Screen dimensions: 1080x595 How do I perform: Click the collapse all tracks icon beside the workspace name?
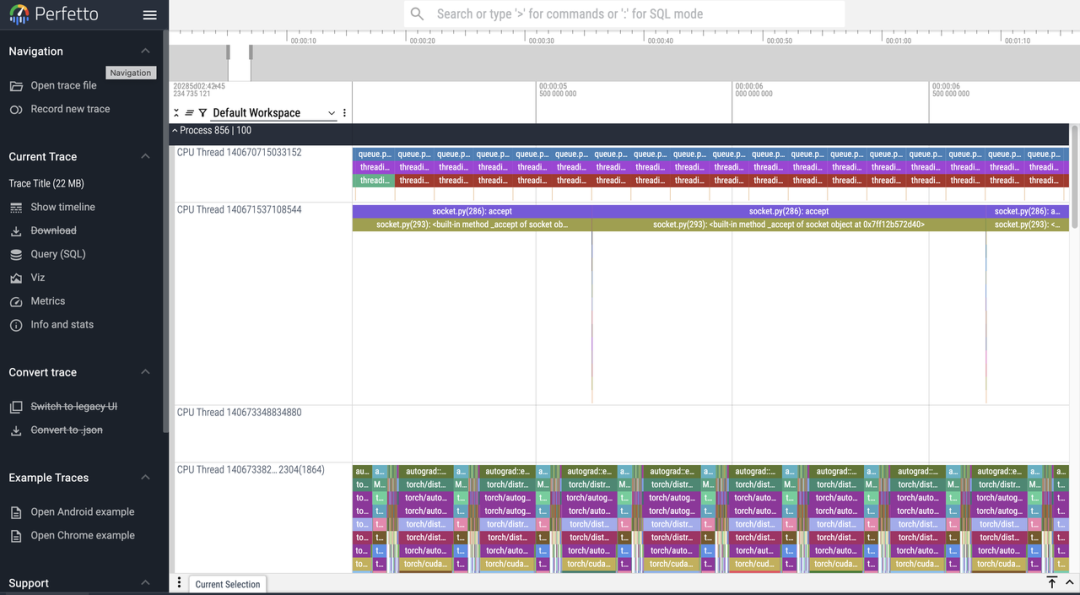tap(176, 113)
